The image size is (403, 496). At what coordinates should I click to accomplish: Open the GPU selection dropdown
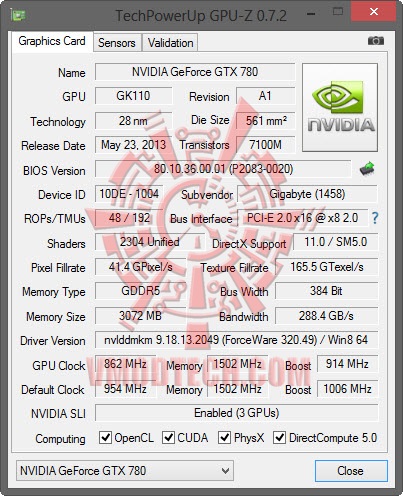point(125,471)
